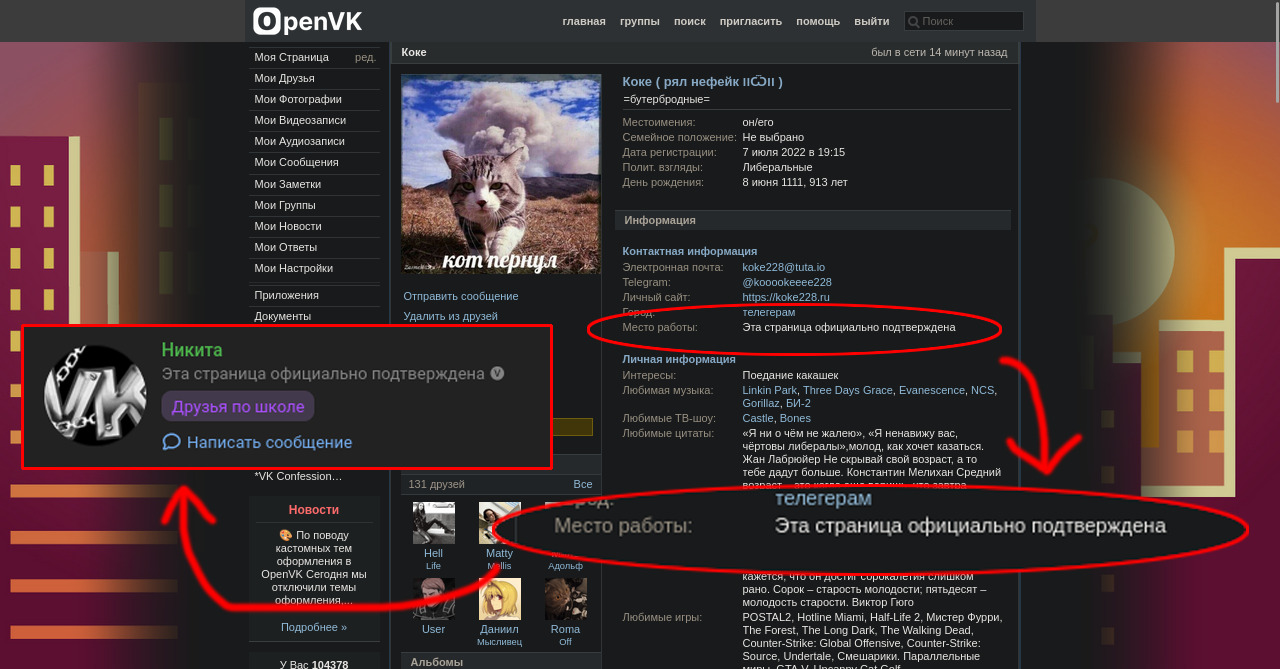1280x669 pixels.
Task: Open поиск in top menu
Action: click(x=689, y=21)
